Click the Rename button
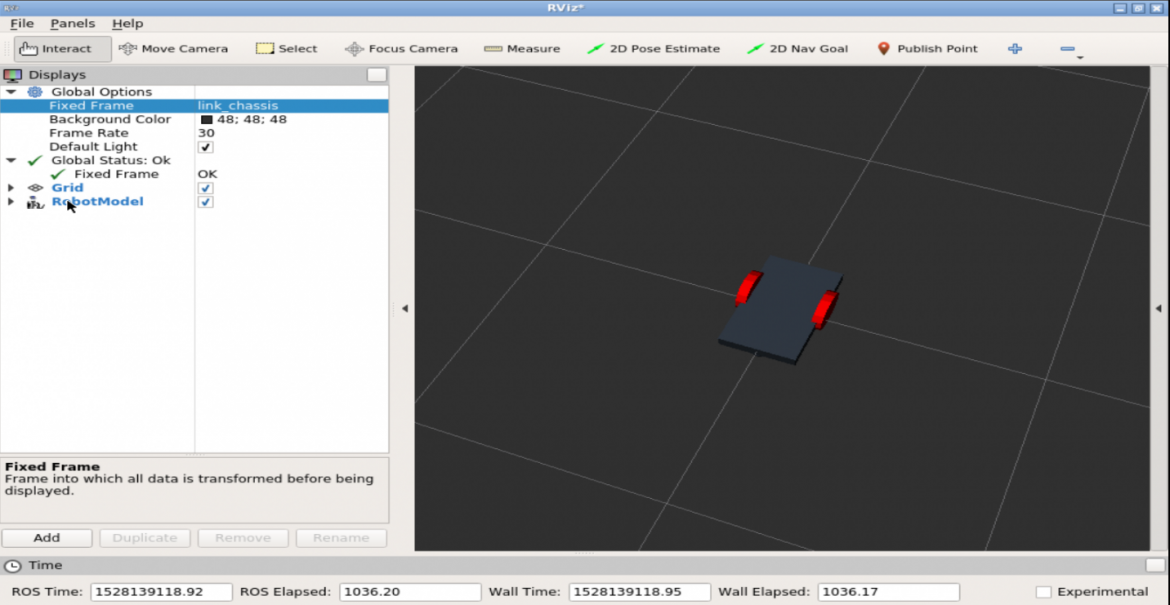 tap(341, 538)
